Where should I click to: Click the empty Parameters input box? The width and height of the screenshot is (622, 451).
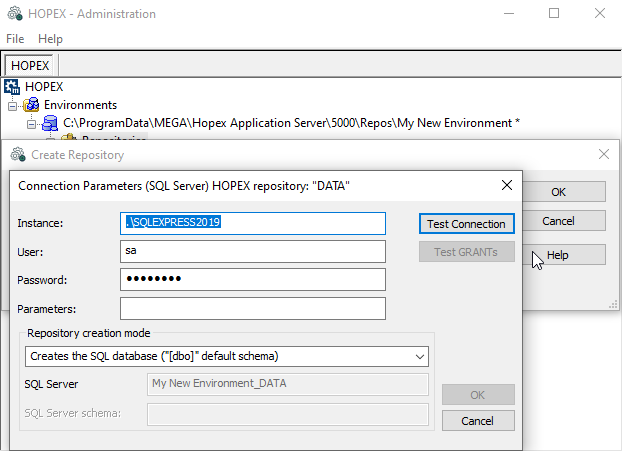(252, 308)
